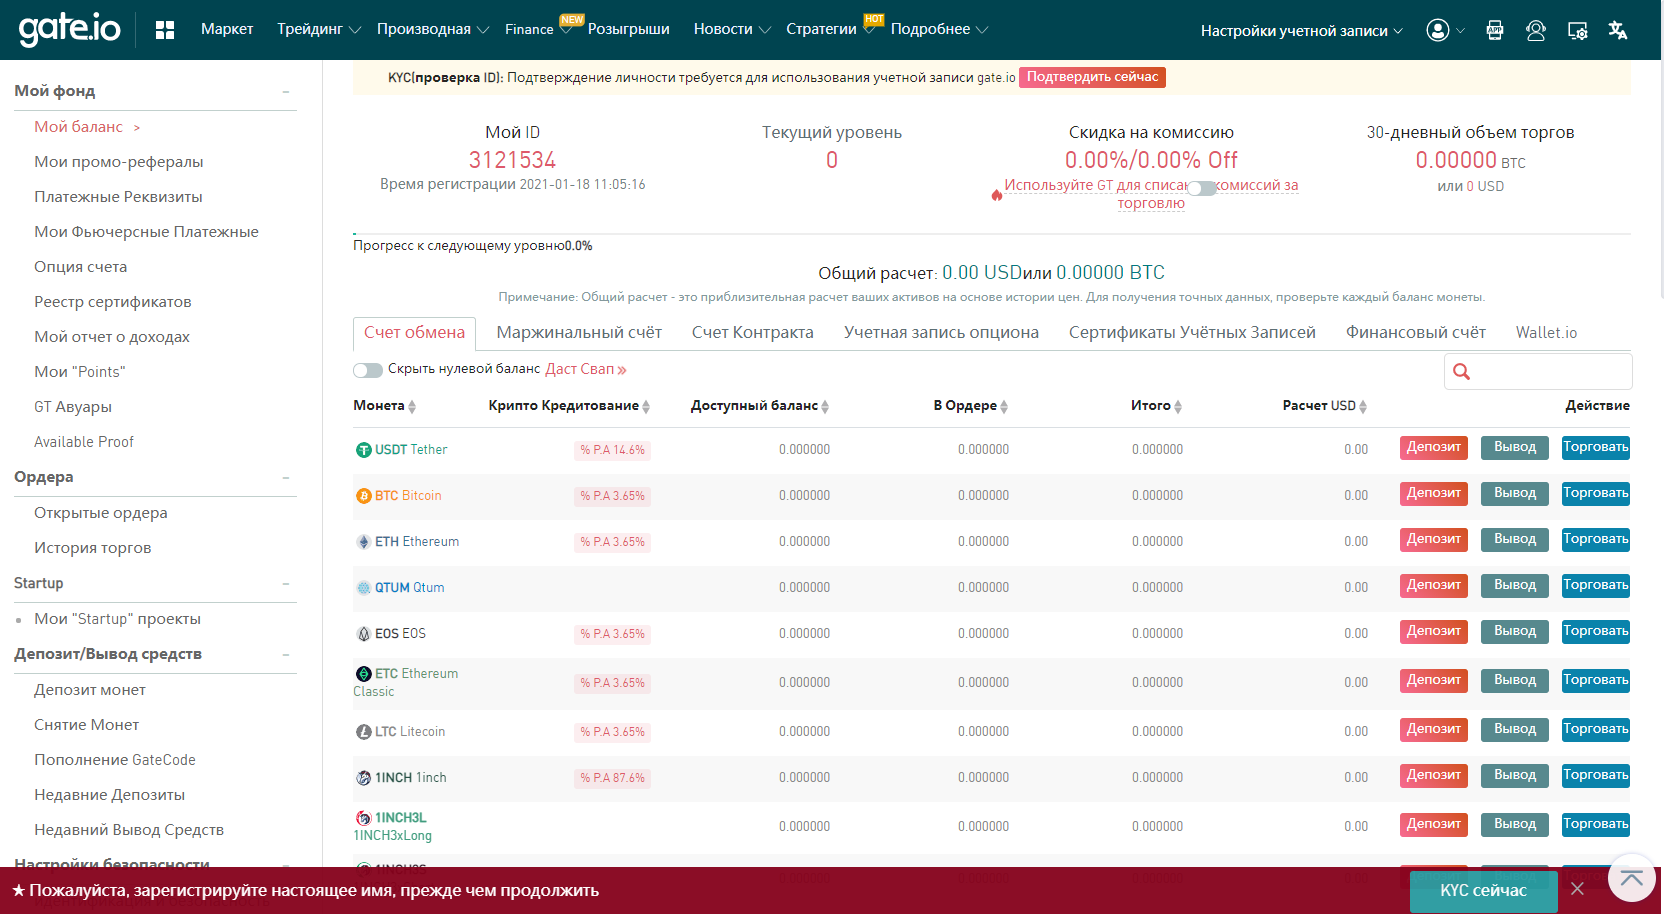Open Сертификаты Учётных Записей tab
1664x914 pixels.
click(1192, 333)
